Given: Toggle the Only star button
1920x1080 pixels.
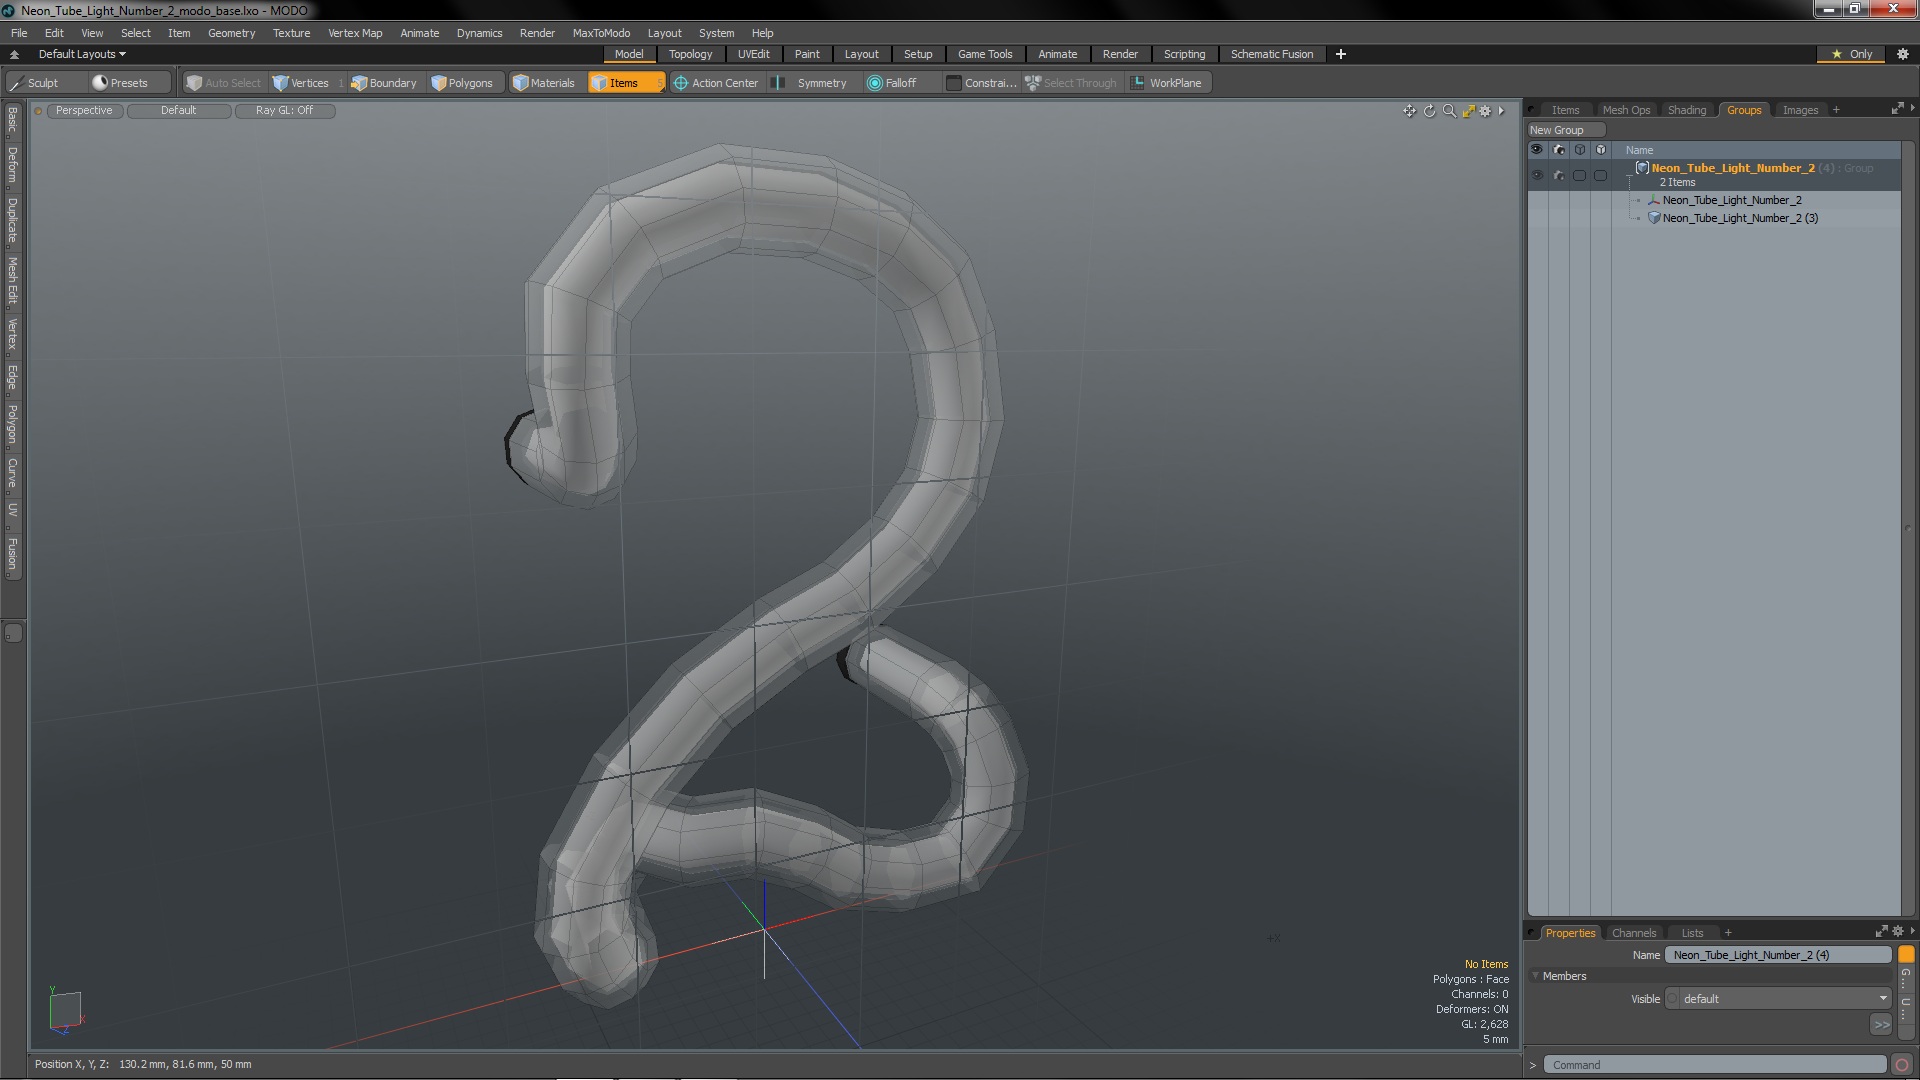Looking at the screenshot, I should click(x=1851, y=54).
